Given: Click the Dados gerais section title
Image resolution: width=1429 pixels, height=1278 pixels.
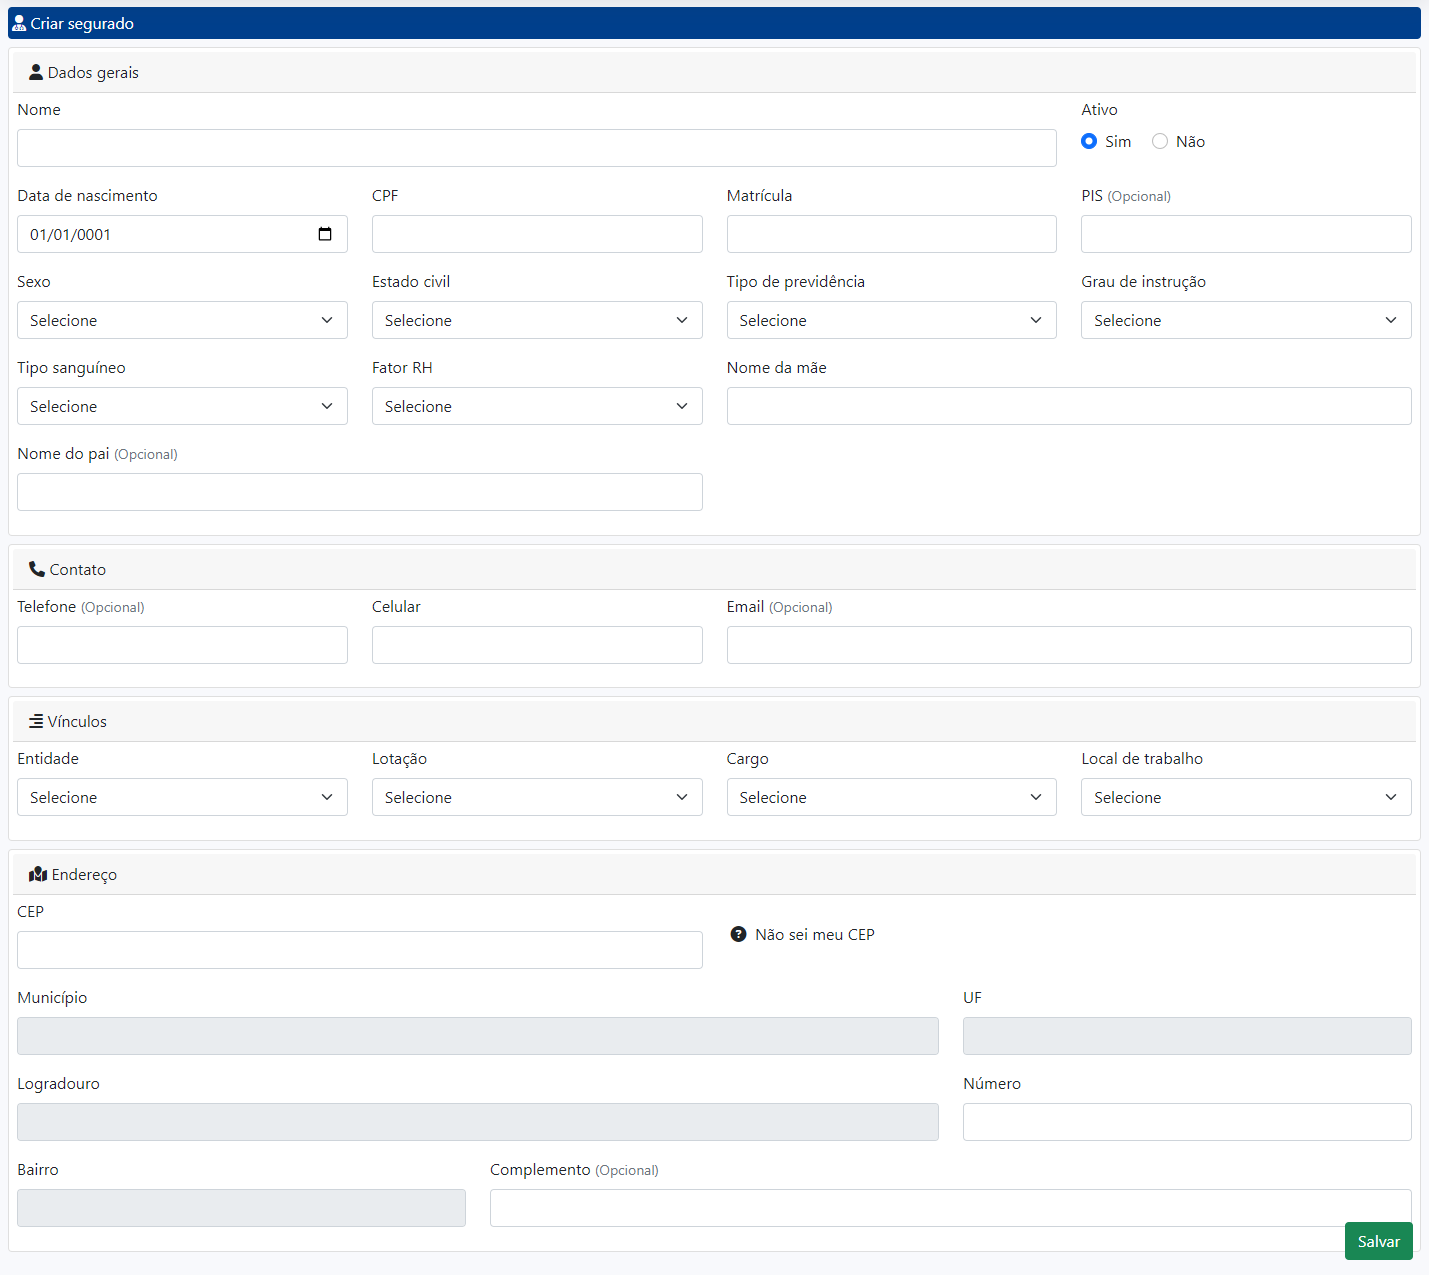Looking at the screenshot, I should tap(93, 72).
